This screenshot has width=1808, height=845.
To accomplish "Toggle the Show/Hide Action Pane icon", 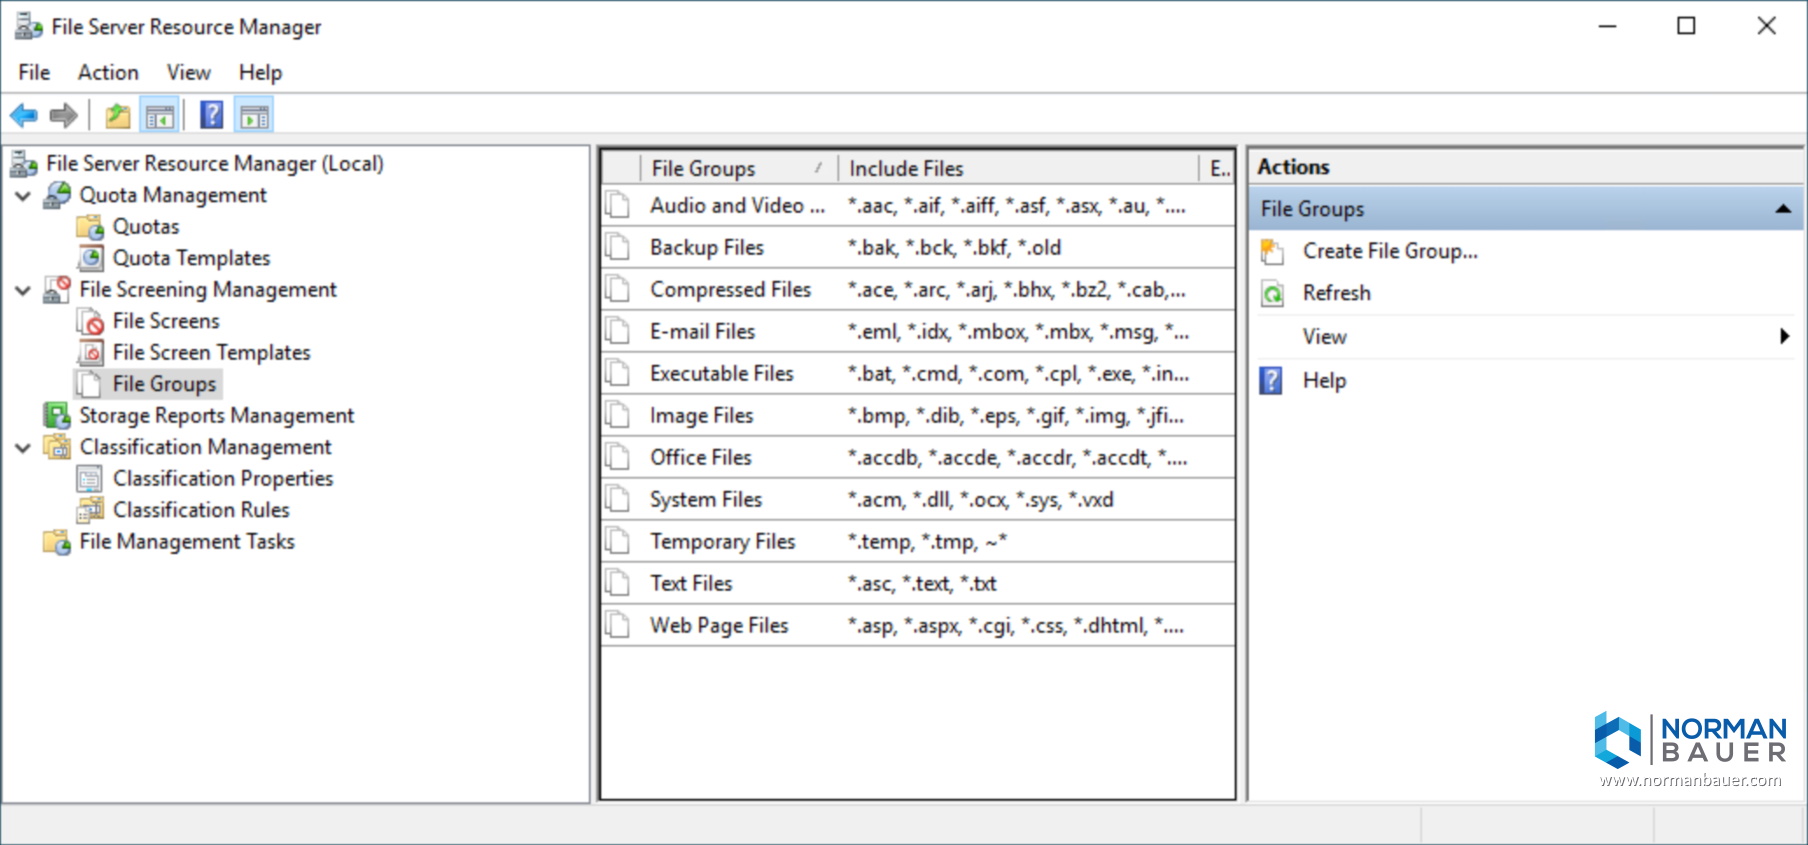I will tap(254, 116).
